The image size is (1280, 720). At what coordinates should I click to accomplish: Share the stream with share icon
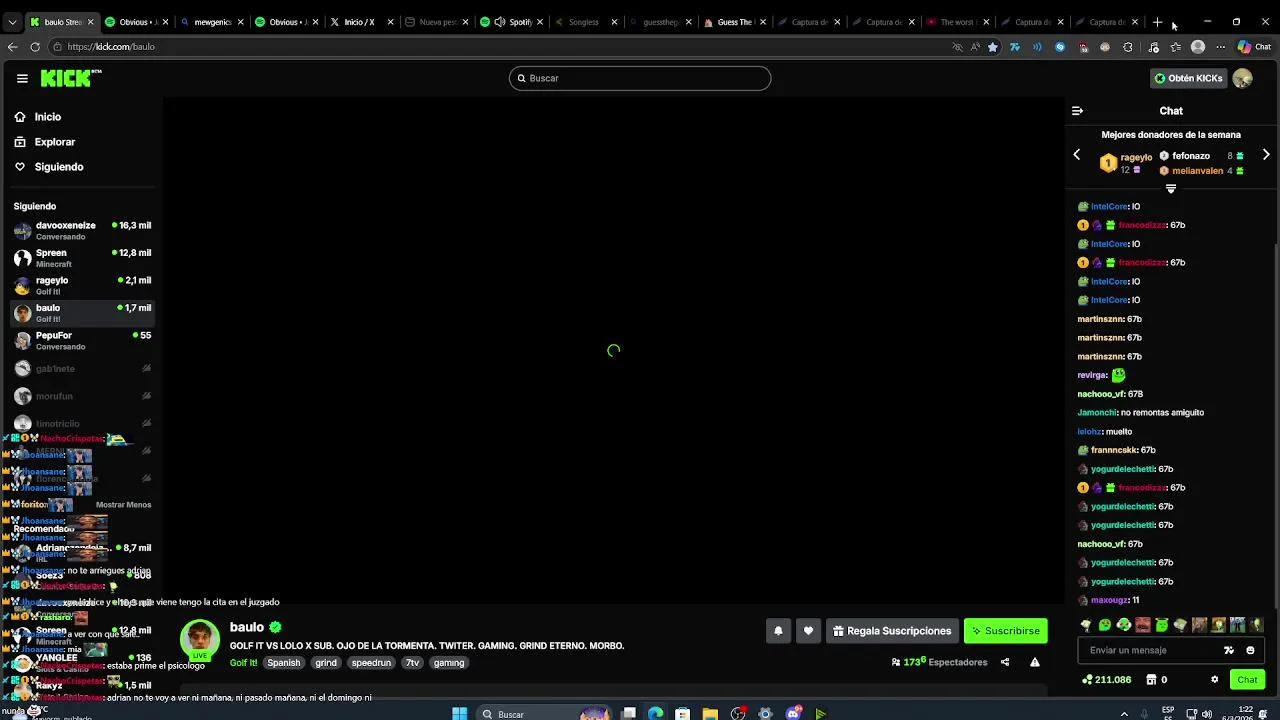tap(1005, 662)
